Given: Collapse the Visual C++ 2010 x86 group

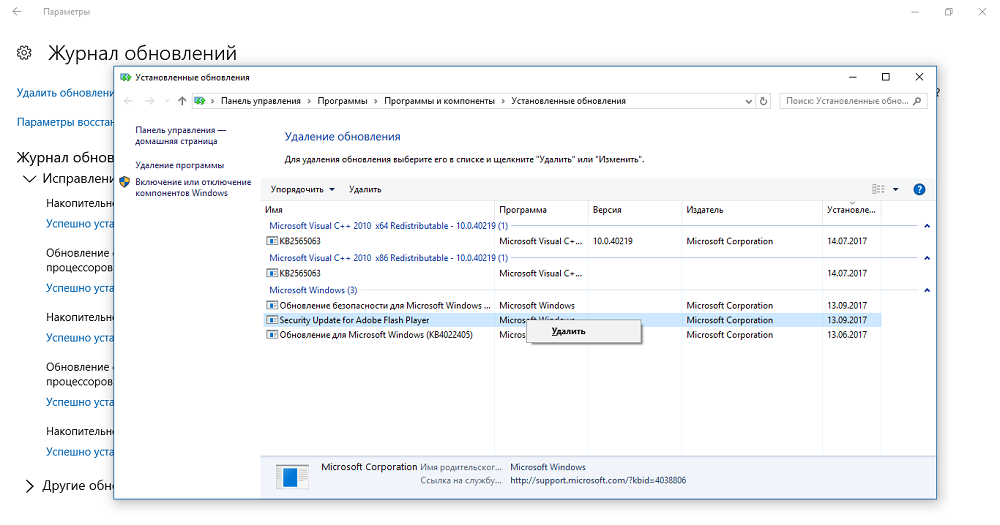Looking at the screenshot, I should [927, 258].
